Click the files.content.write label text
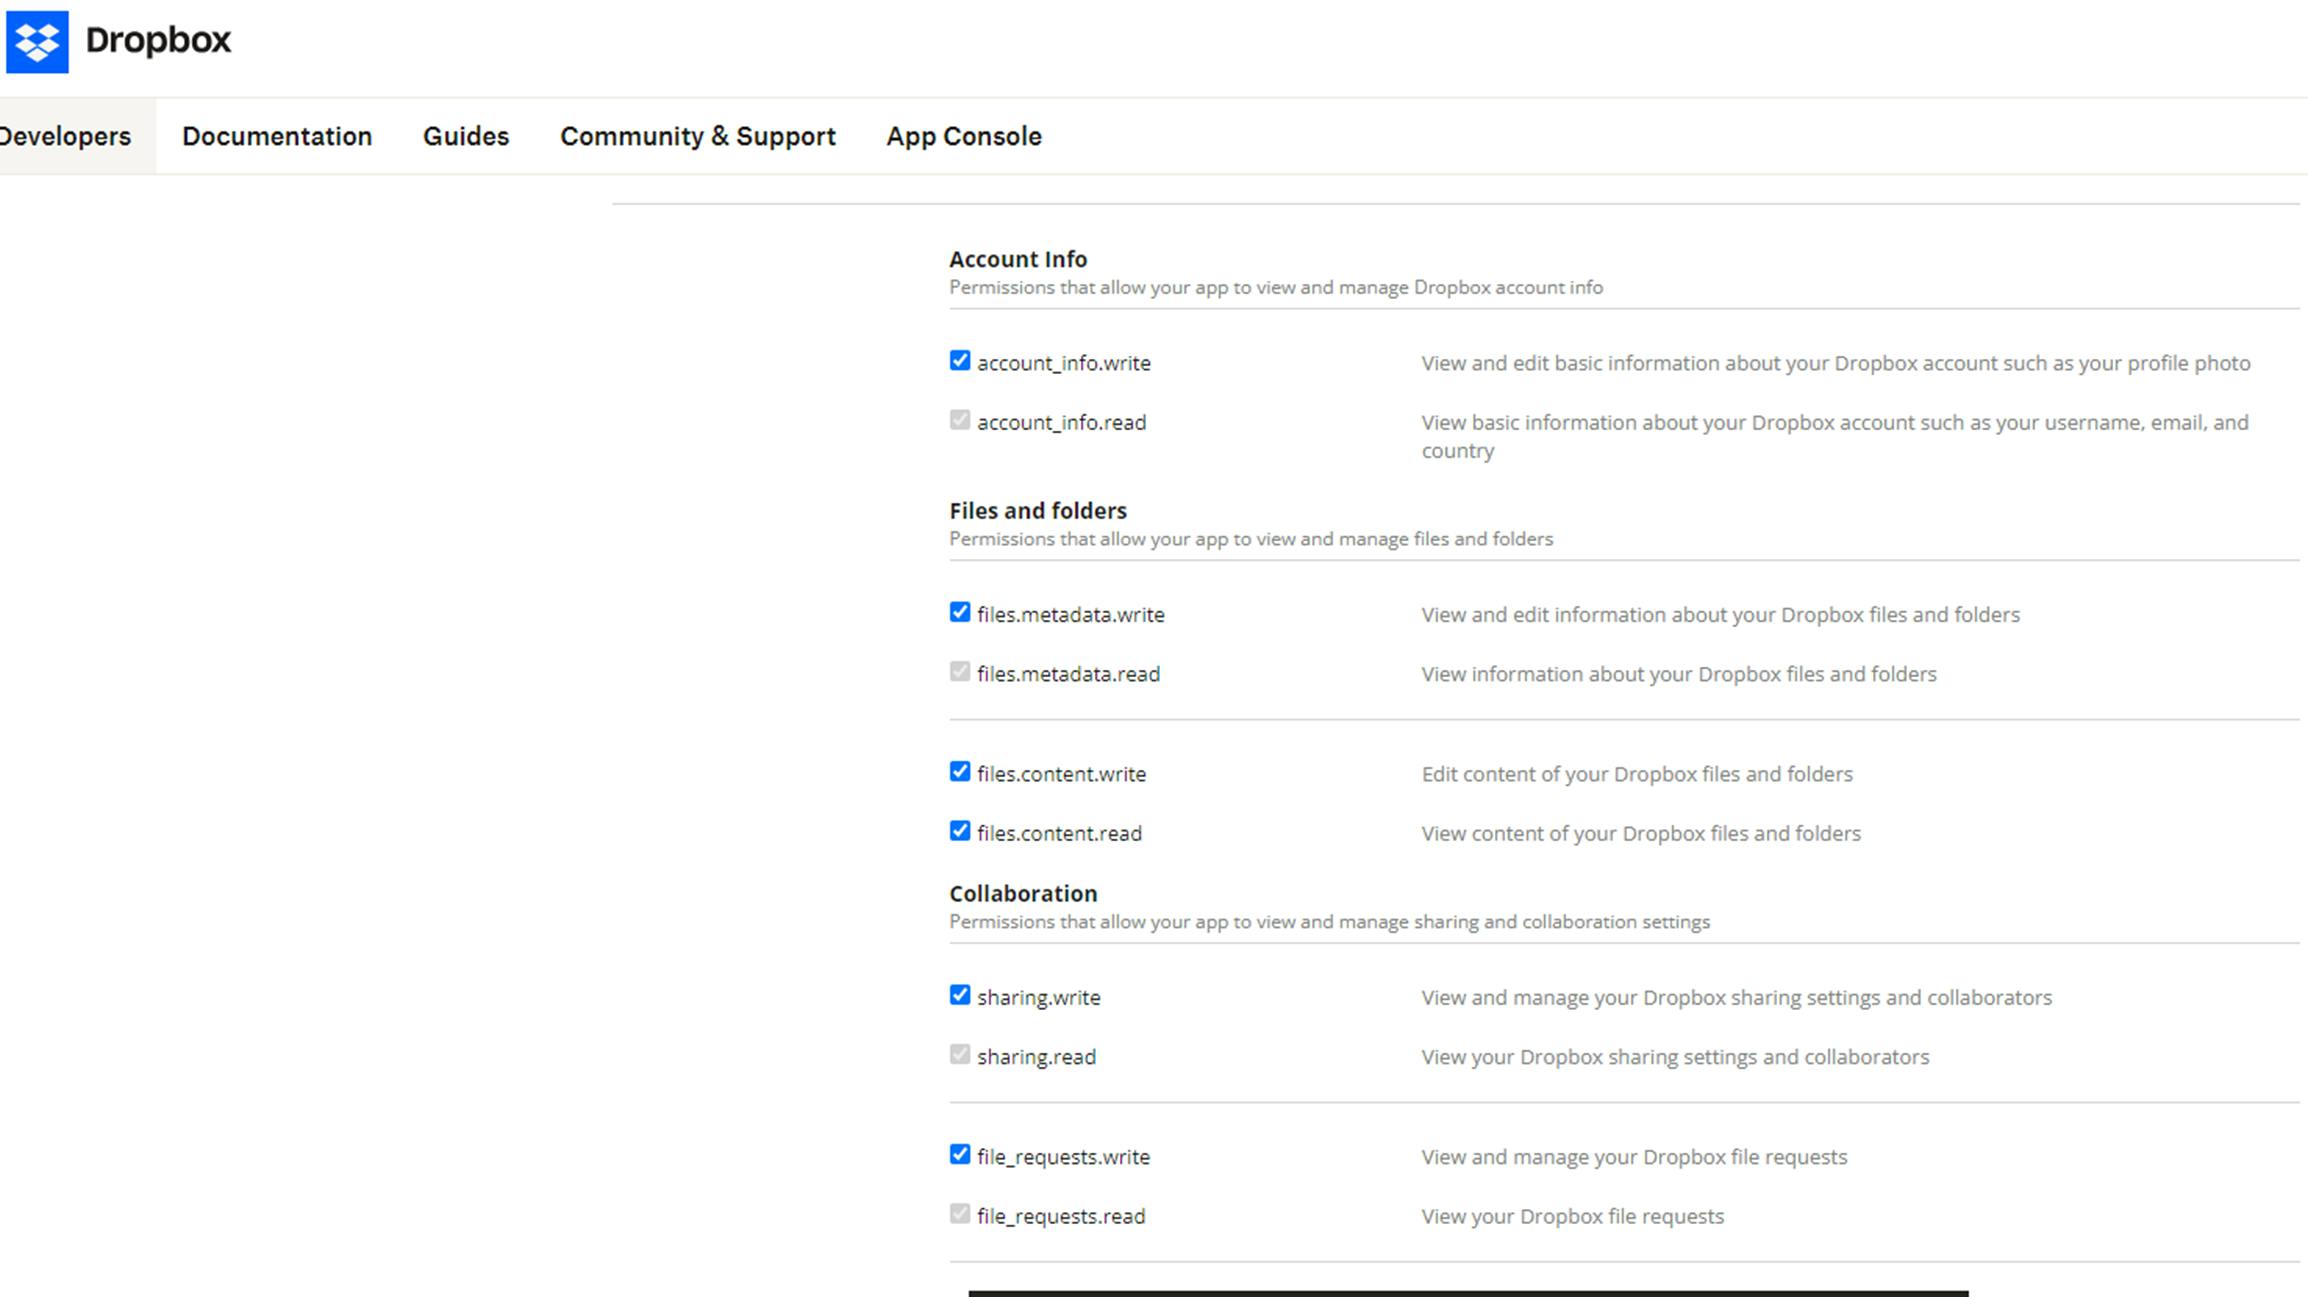Viewport: 2308px width, 1297px height. [x=1061, y=774]
